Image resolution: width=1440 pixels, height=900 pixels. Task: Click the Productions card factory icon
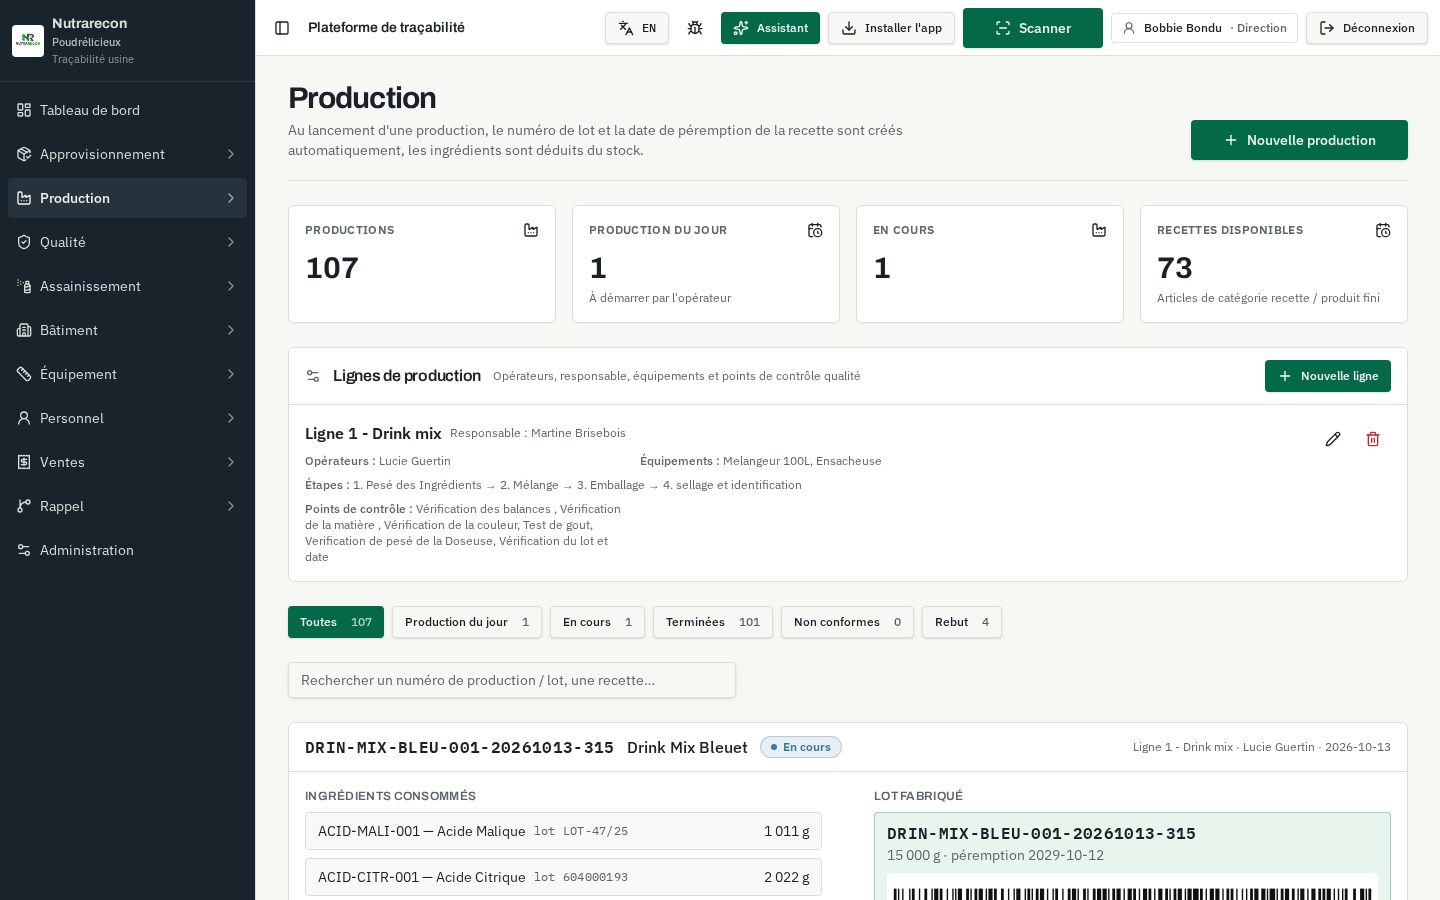[x=531, y=230]
